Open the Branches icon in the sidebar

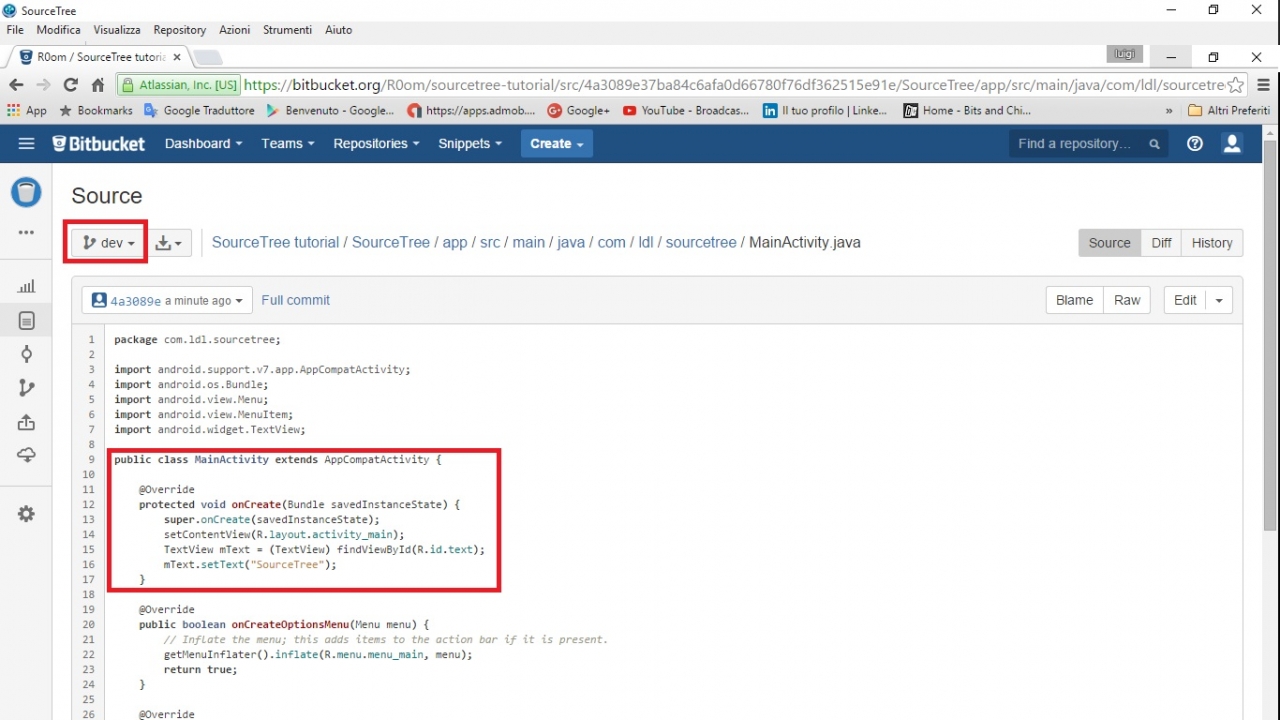[x=27, y=388]
